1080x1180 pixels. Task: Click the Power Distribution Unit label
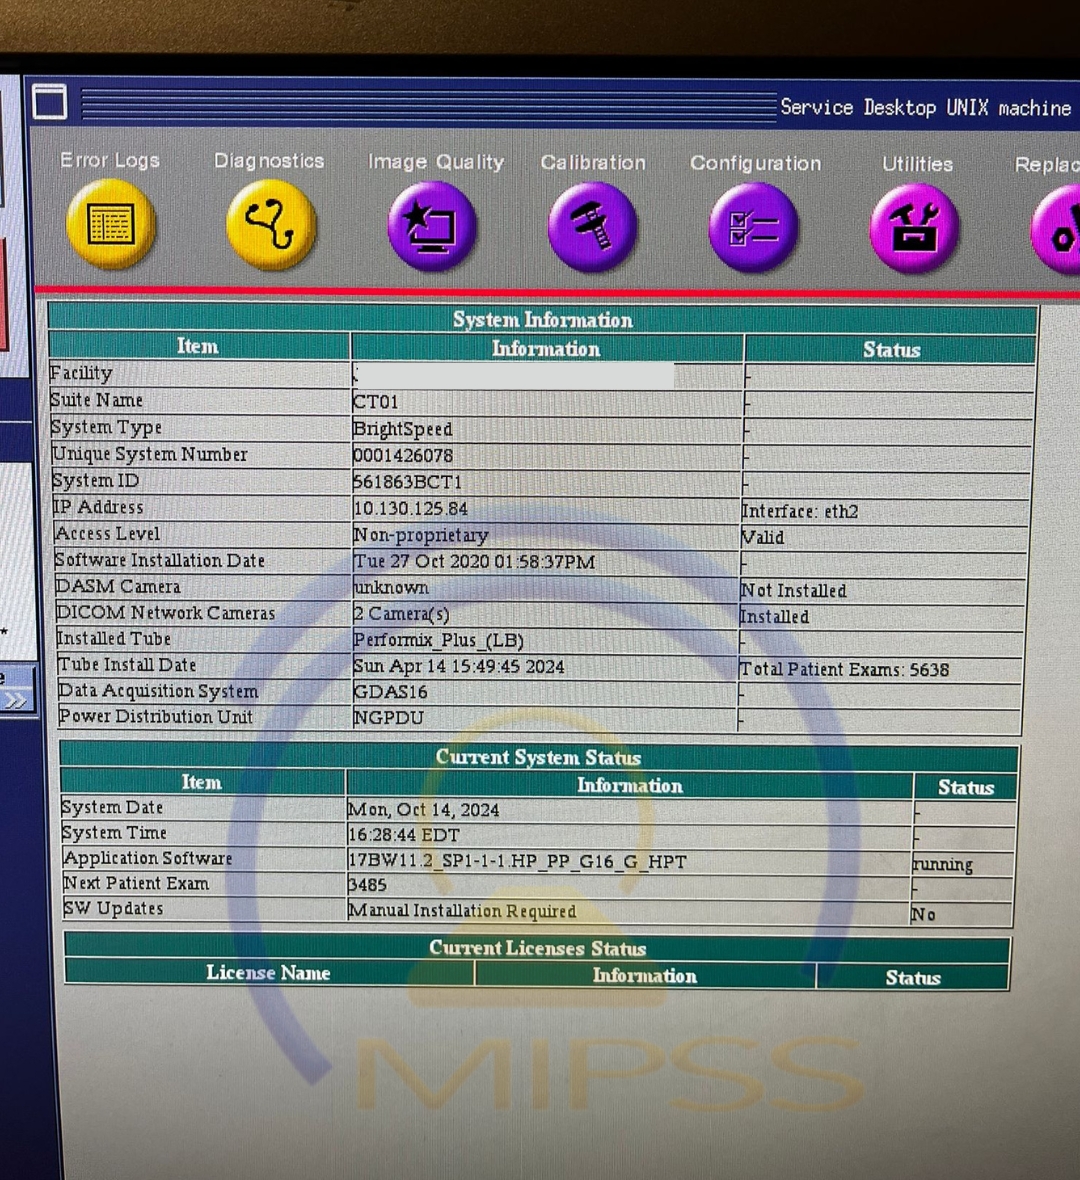pos(156,716)
